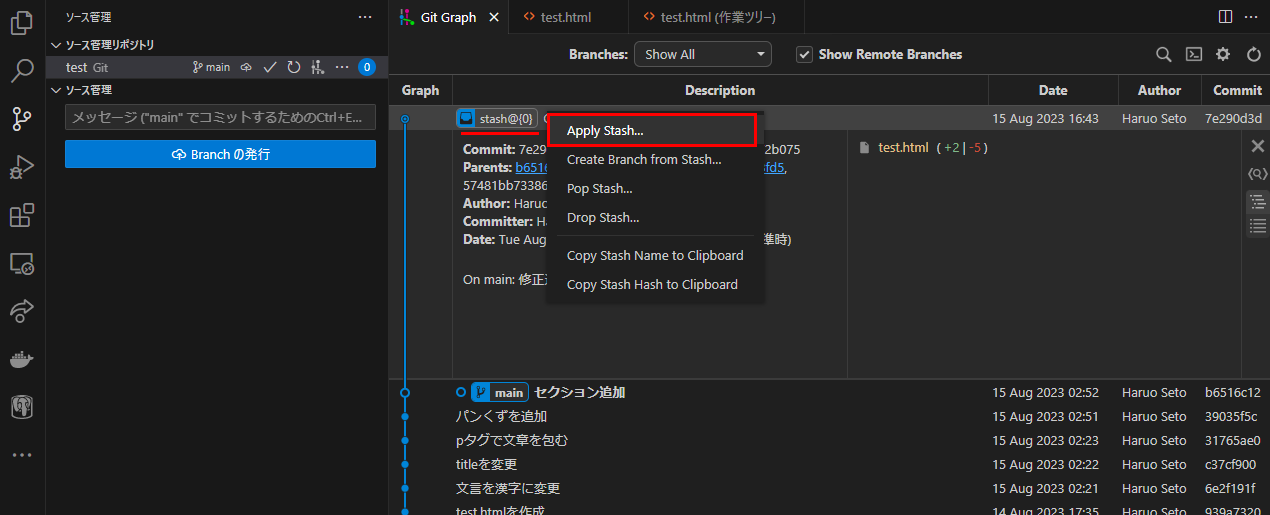Open the PostgreSQL elephant icon

tap(22, 407)
